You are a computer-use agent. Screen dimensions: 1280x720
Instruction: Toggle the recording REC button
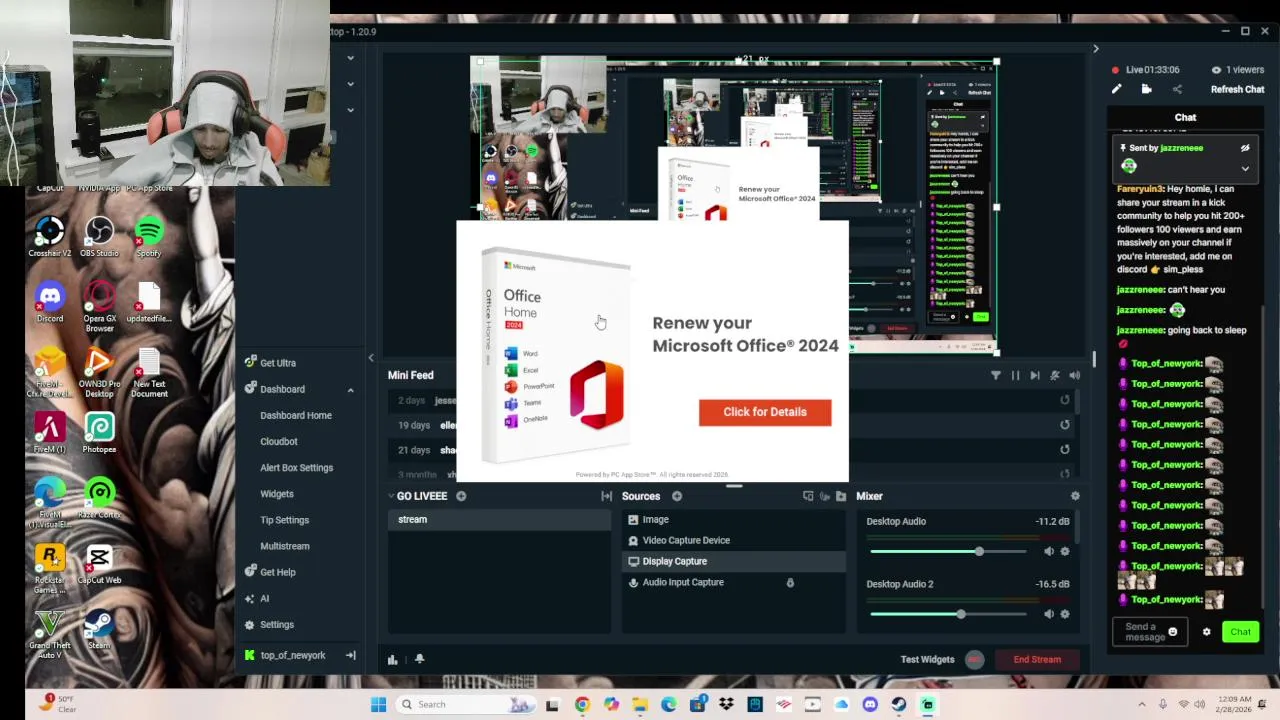[x=975, y=659]
